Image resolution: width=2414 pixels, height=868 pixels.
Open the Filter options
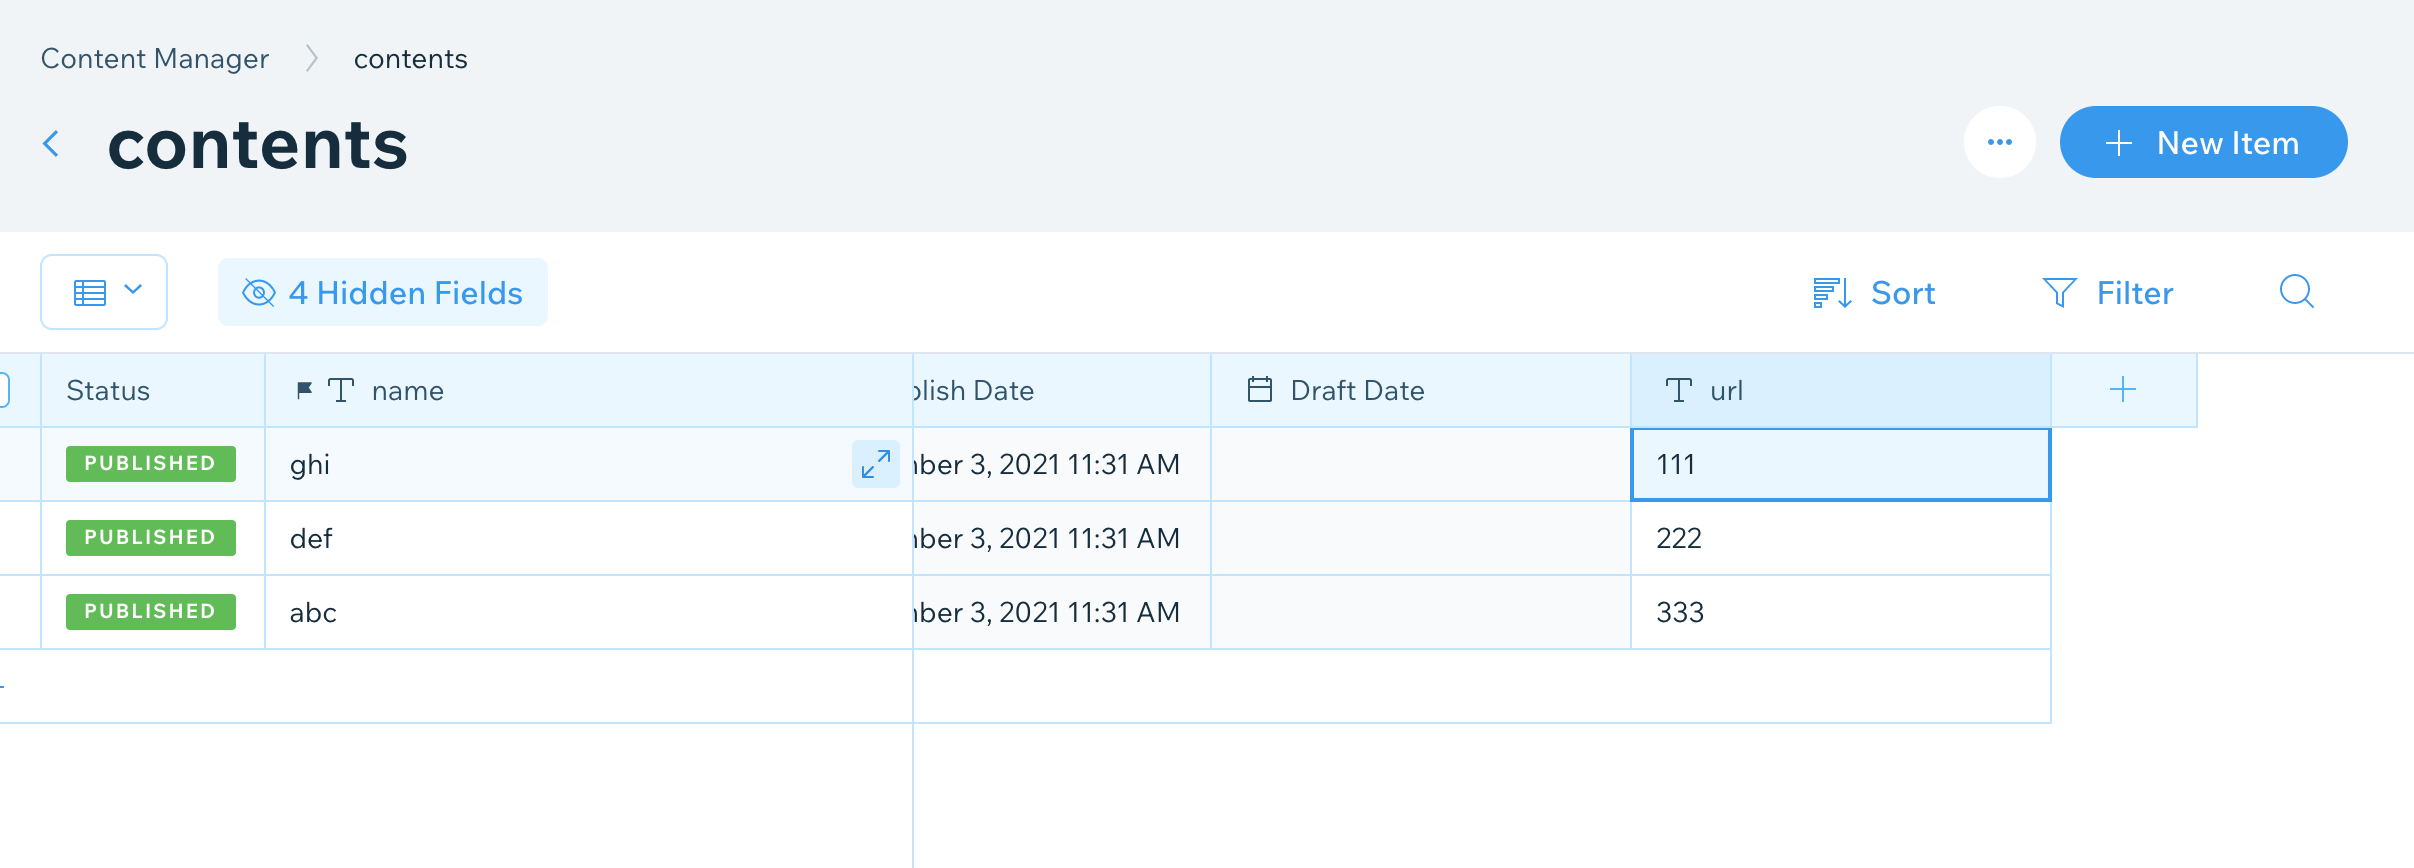(x=2108, y=293)
